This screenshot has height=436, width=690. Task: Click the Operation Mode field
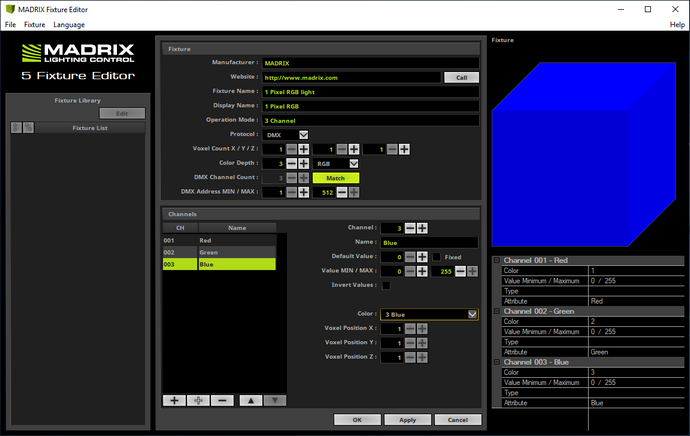371,121
